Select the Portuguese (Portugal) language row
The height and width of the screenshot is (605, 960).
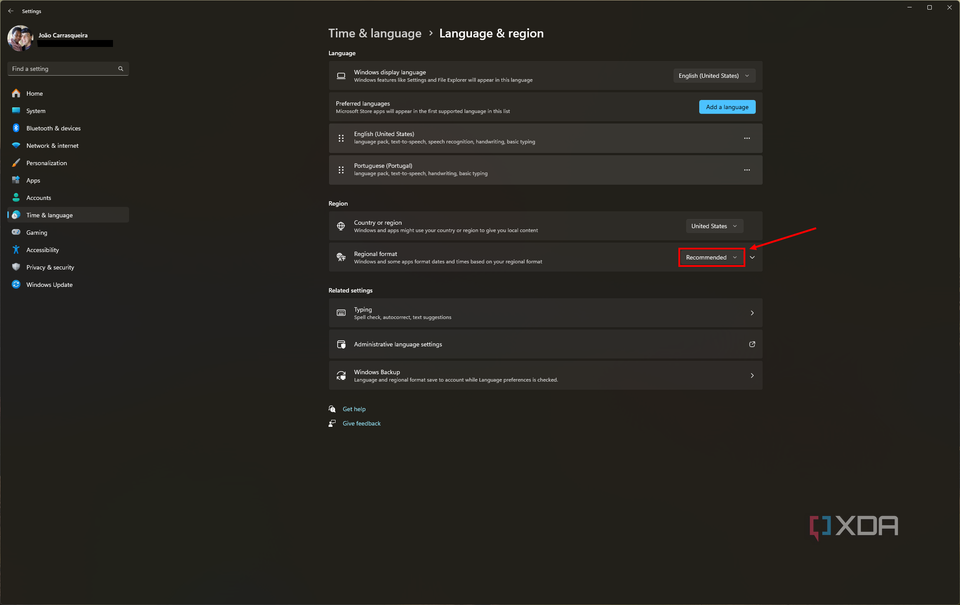point(546,170)
